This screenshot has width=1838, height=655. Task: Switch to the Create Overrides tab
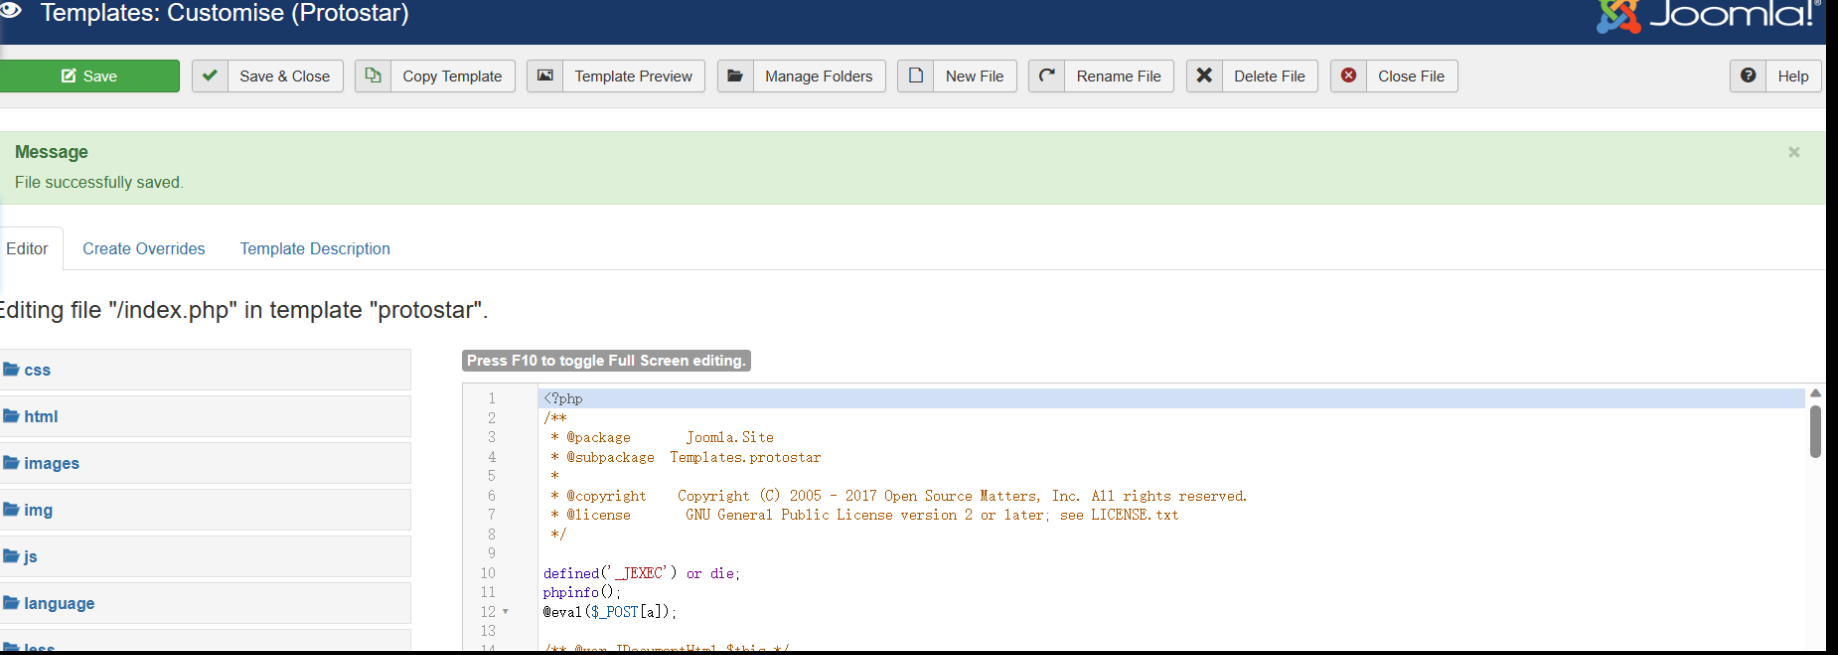pos(144,249)
